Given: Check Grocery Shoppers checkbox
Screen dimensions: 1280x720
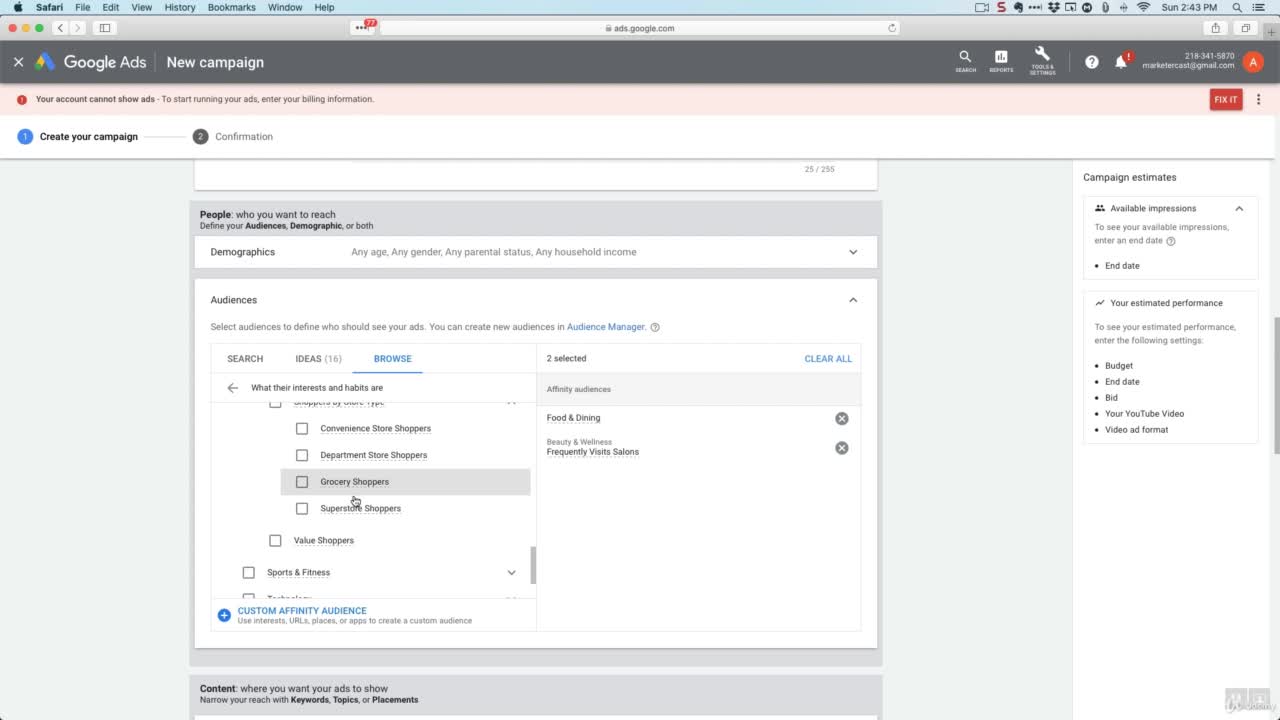Looking at the screenshot, I should [302, 482].
